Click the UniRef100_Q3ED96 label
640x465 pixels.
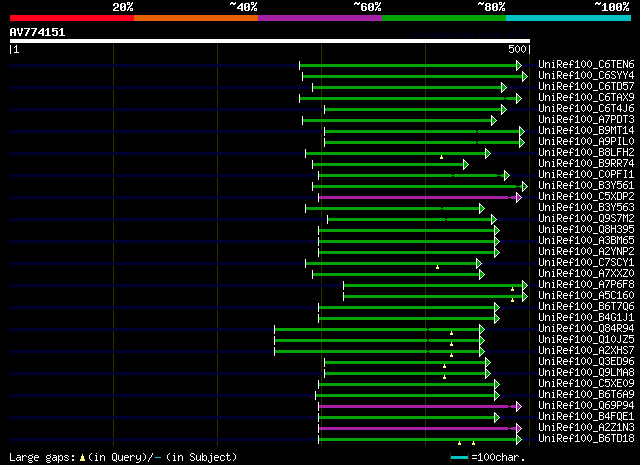click(586, 362)
